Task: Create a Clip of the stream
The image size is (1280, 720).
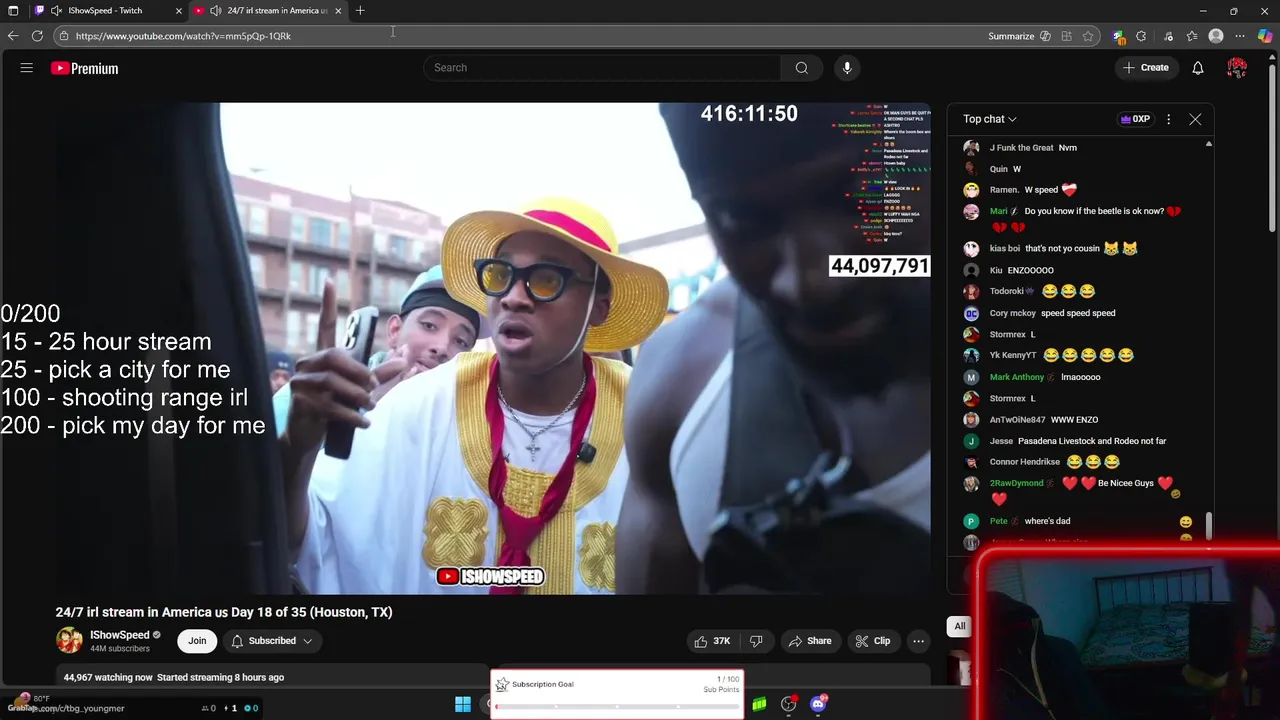Action: pos(872,641)
